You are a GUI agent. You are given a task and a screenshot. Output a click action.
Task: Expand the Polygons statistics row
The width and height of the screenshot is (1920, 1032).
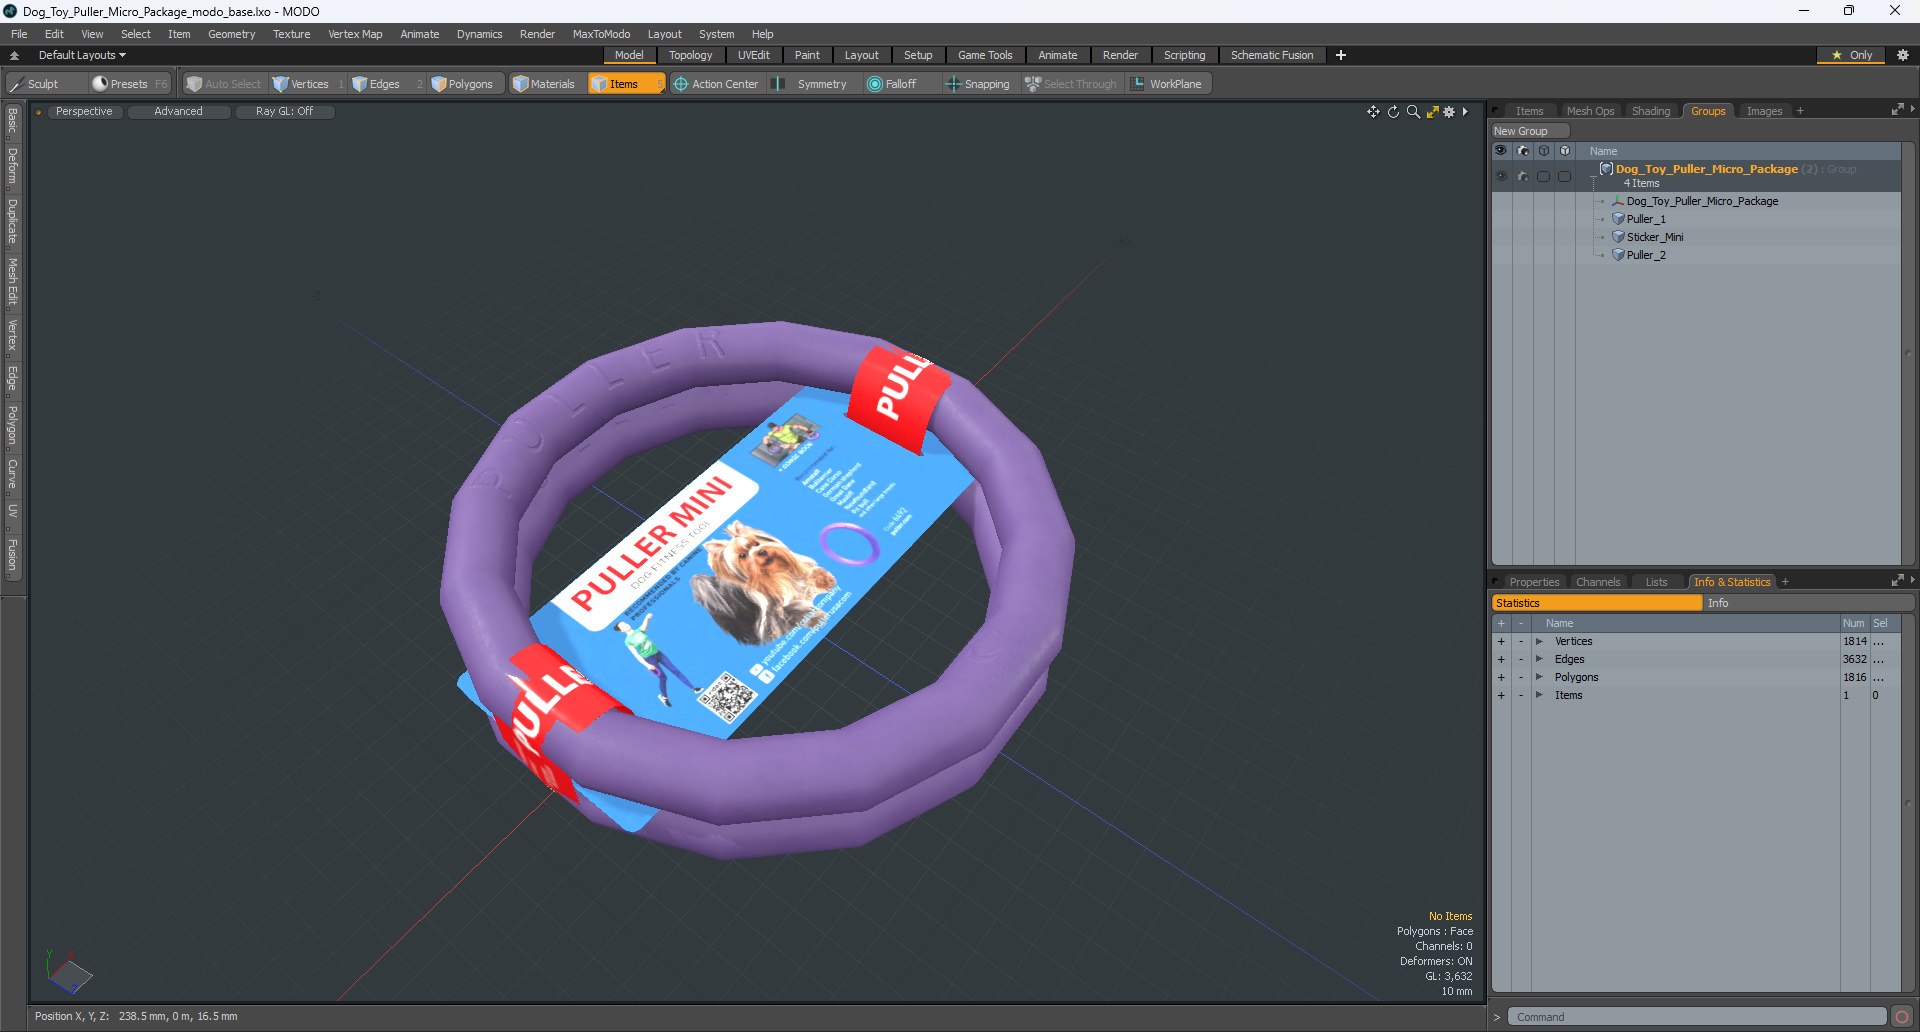click(1539, 678)
